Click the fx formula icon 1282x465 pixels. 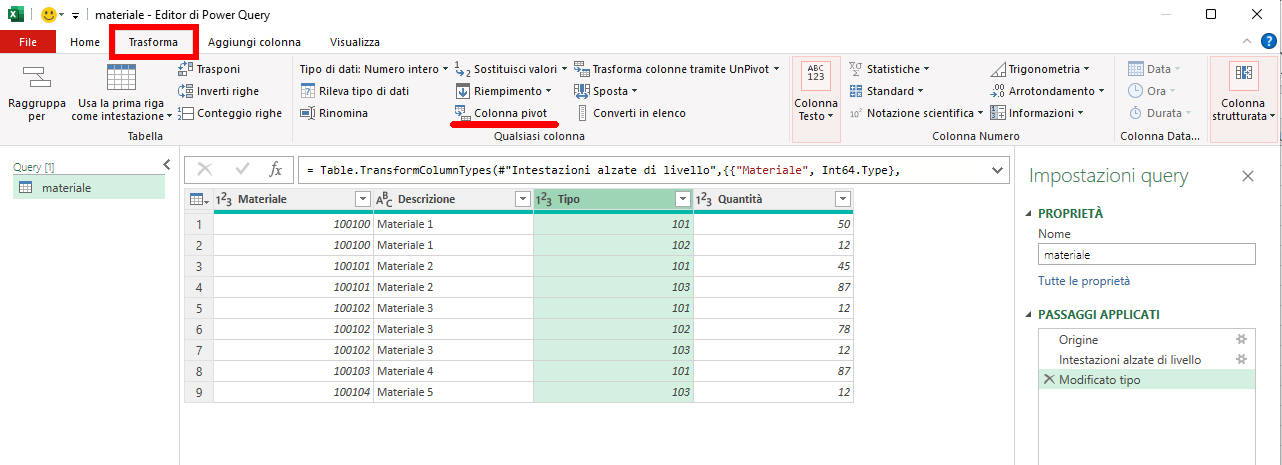click(x=276, y=170)
